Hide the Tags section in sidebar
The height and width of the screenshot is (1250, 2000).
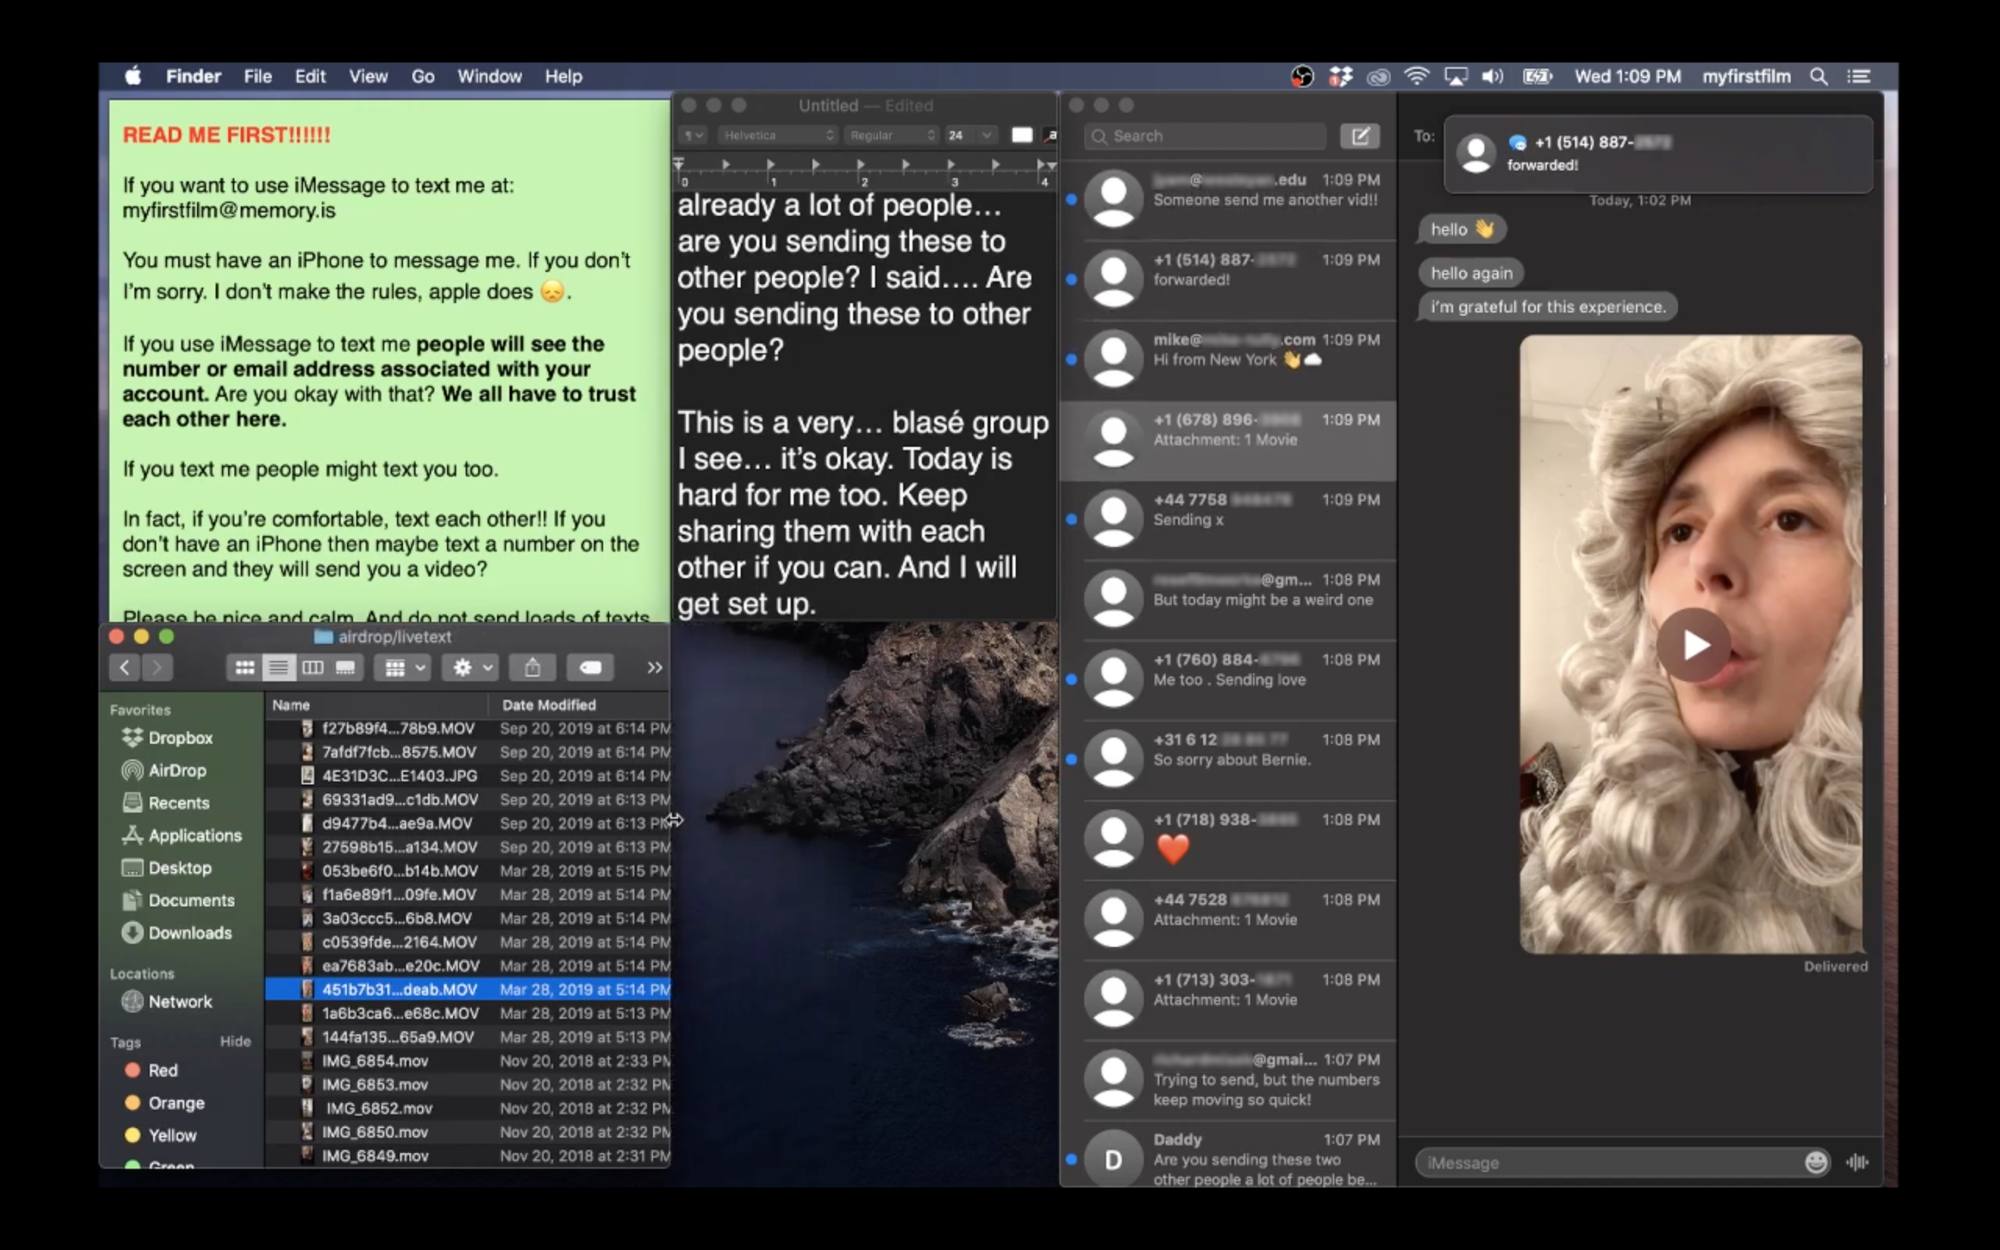click(235, 1041)
